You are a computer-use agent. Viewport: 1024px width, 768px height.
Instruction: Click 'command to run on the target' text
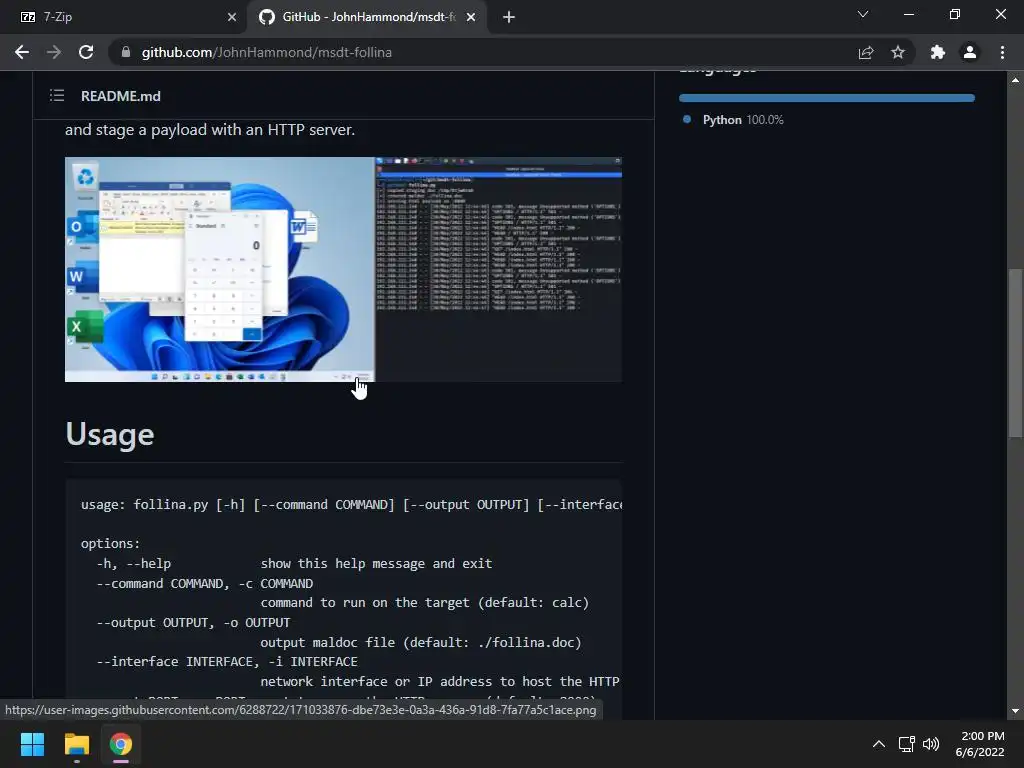pyautogui.click(x=365, y=603)
